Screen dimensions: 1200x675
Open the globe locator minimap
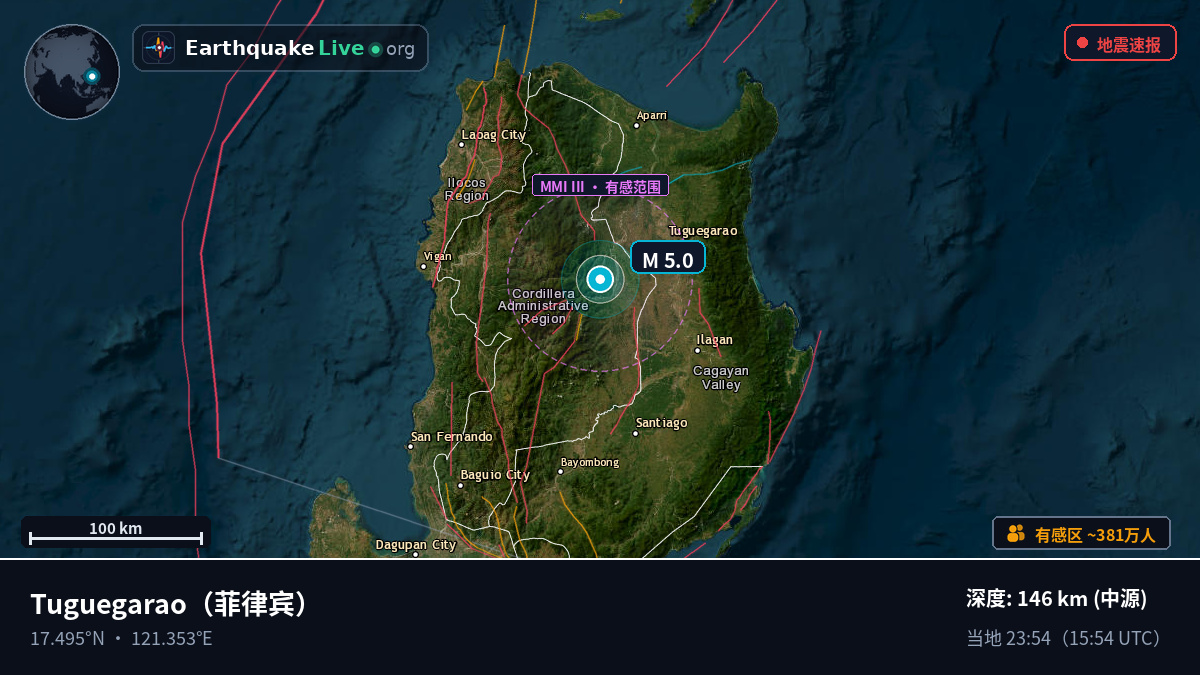click(72, 72)
